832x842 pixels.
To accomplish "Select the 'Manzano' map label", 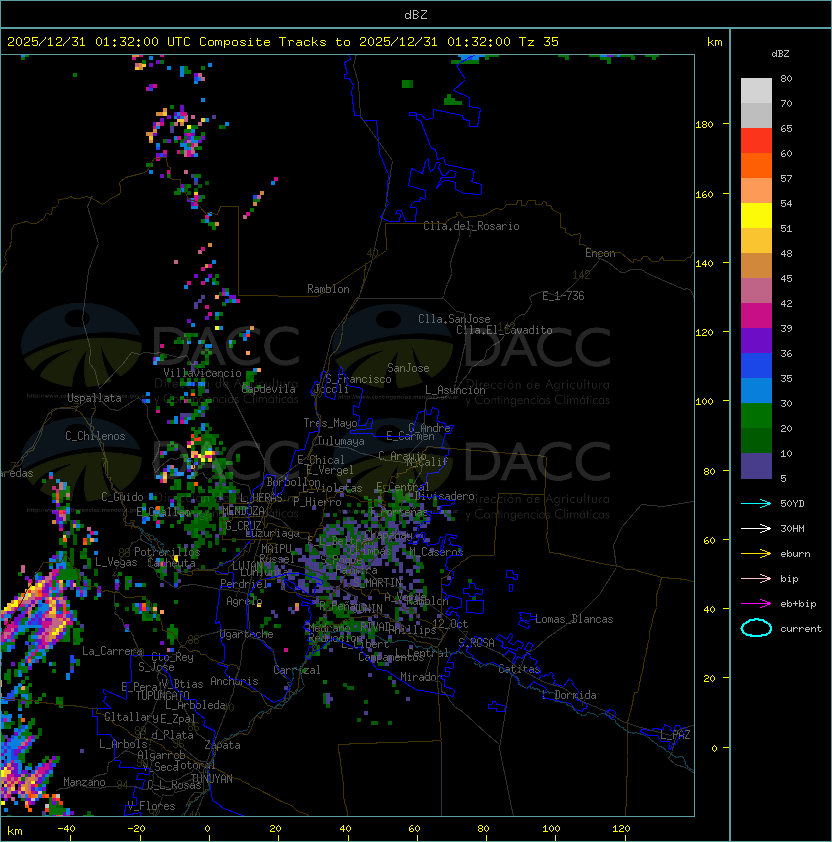I will 84,782.
